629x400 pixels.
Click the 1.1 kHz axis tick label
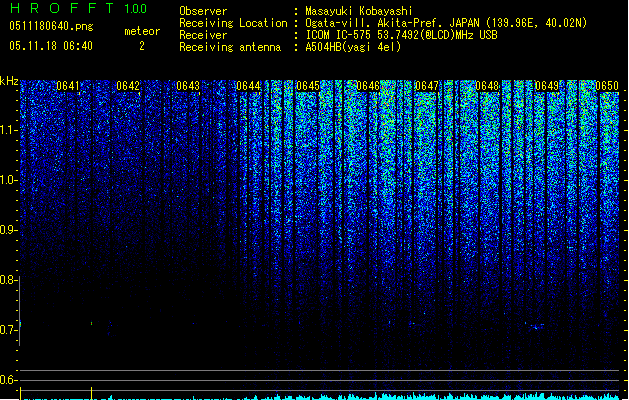coord(8,130)
